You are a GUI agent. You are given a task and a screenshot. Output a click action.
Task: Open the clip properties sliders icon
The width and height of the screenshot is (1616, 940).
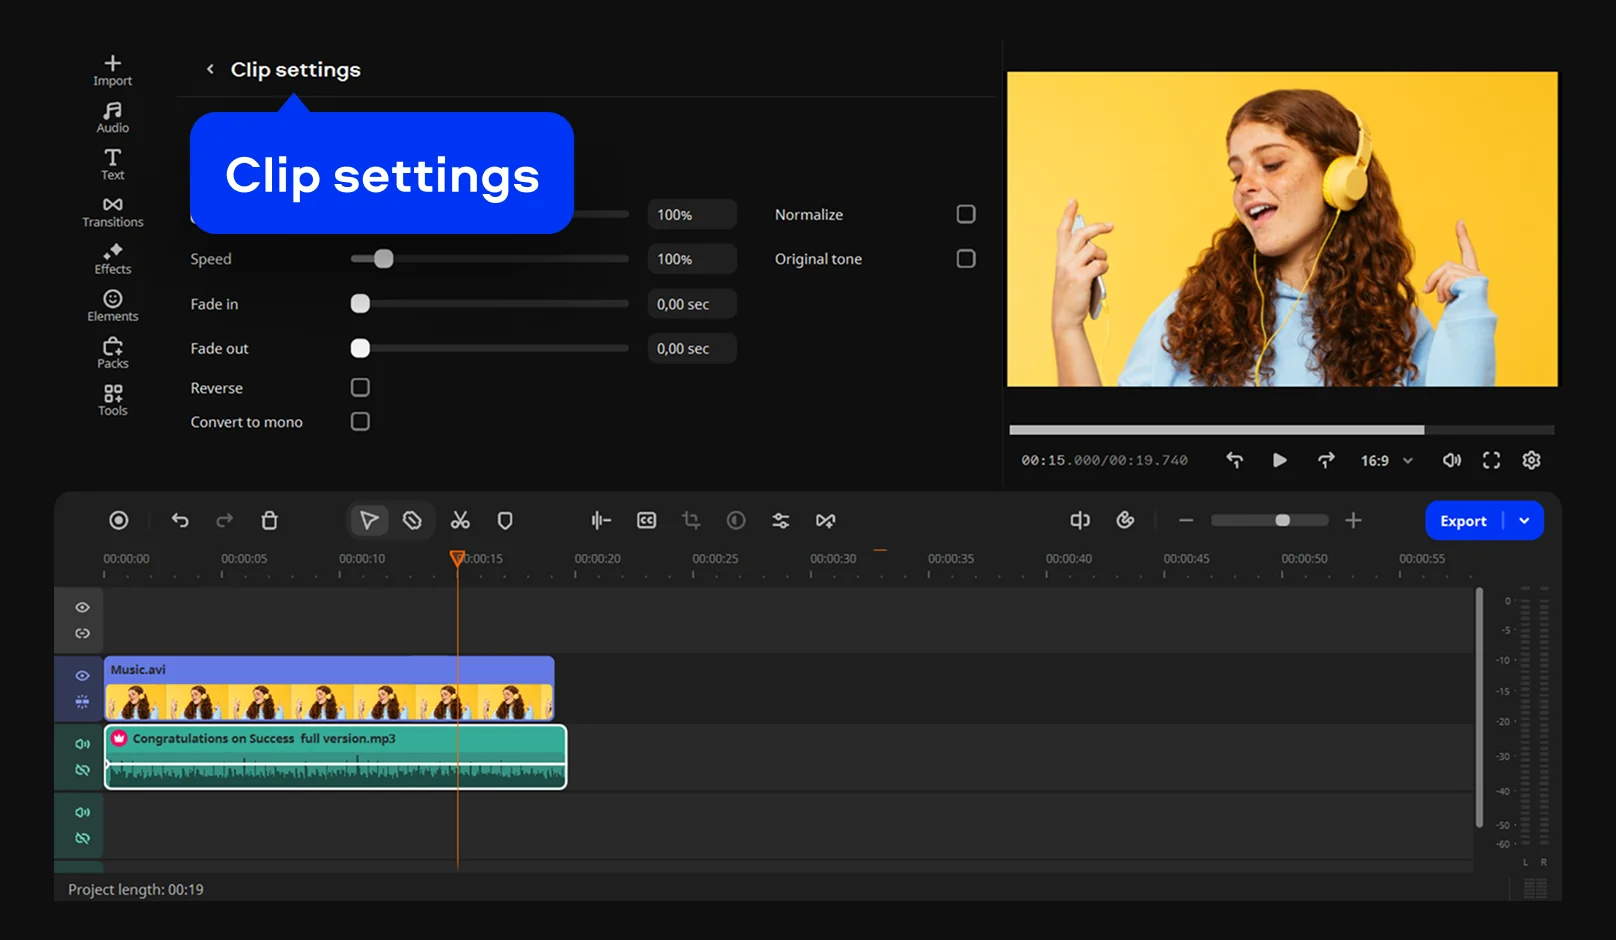click(781, 520)
